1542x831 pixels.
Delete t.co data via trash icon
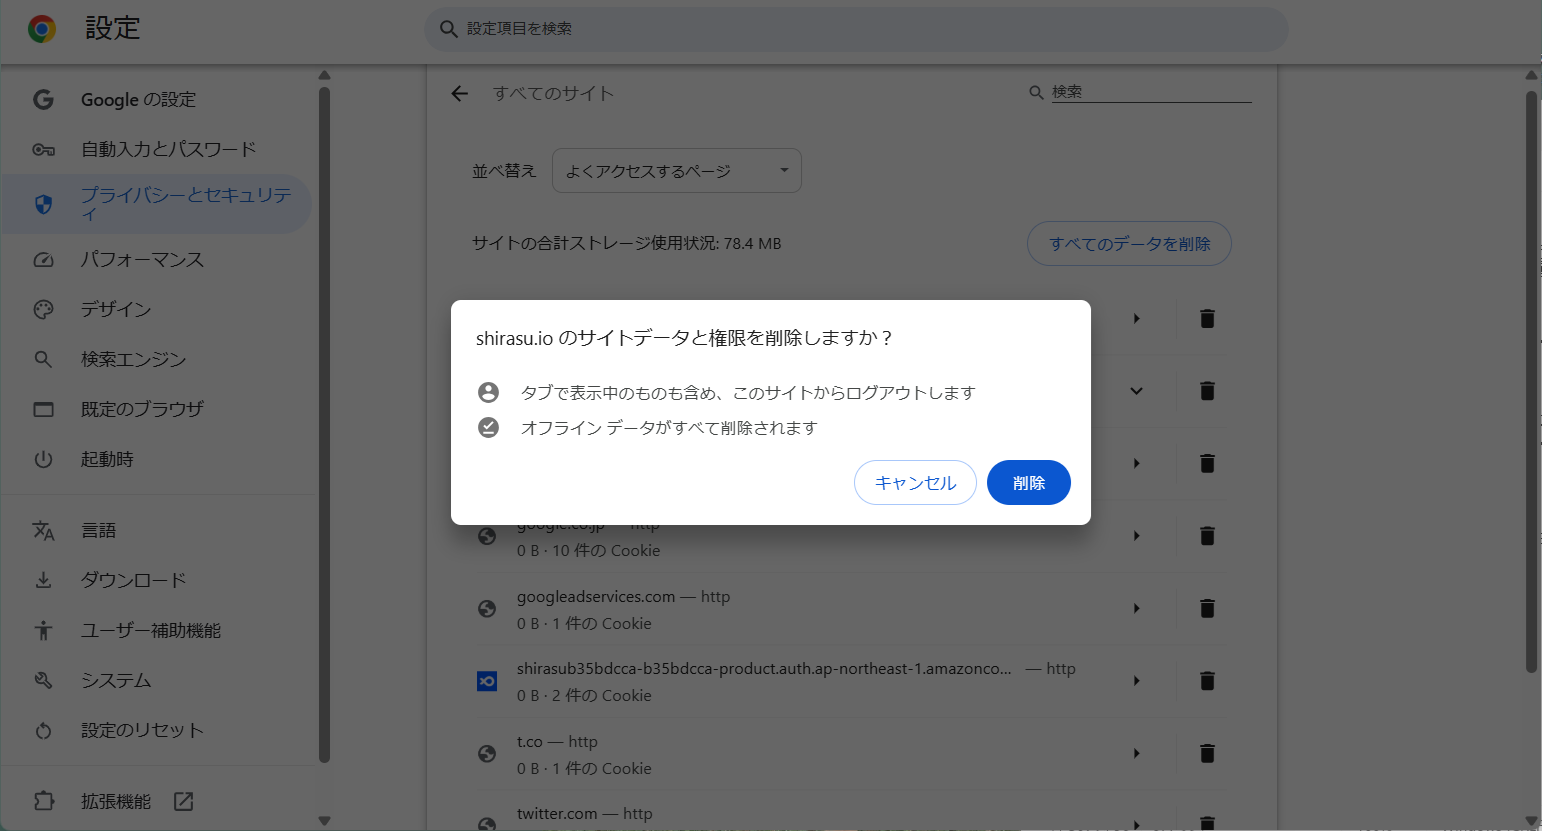point(1207,753)
